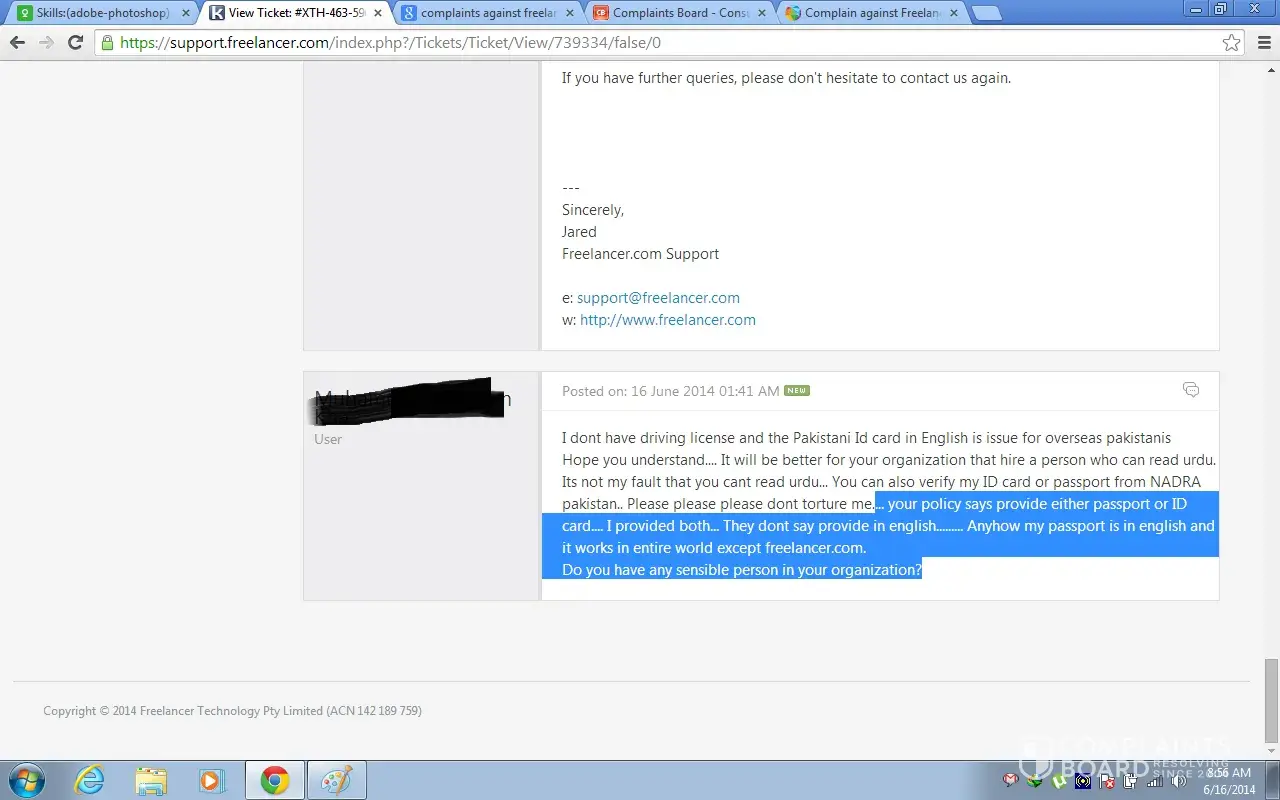Switch to the Skills:(adobe-photoshop) tab

click(103, 13)
